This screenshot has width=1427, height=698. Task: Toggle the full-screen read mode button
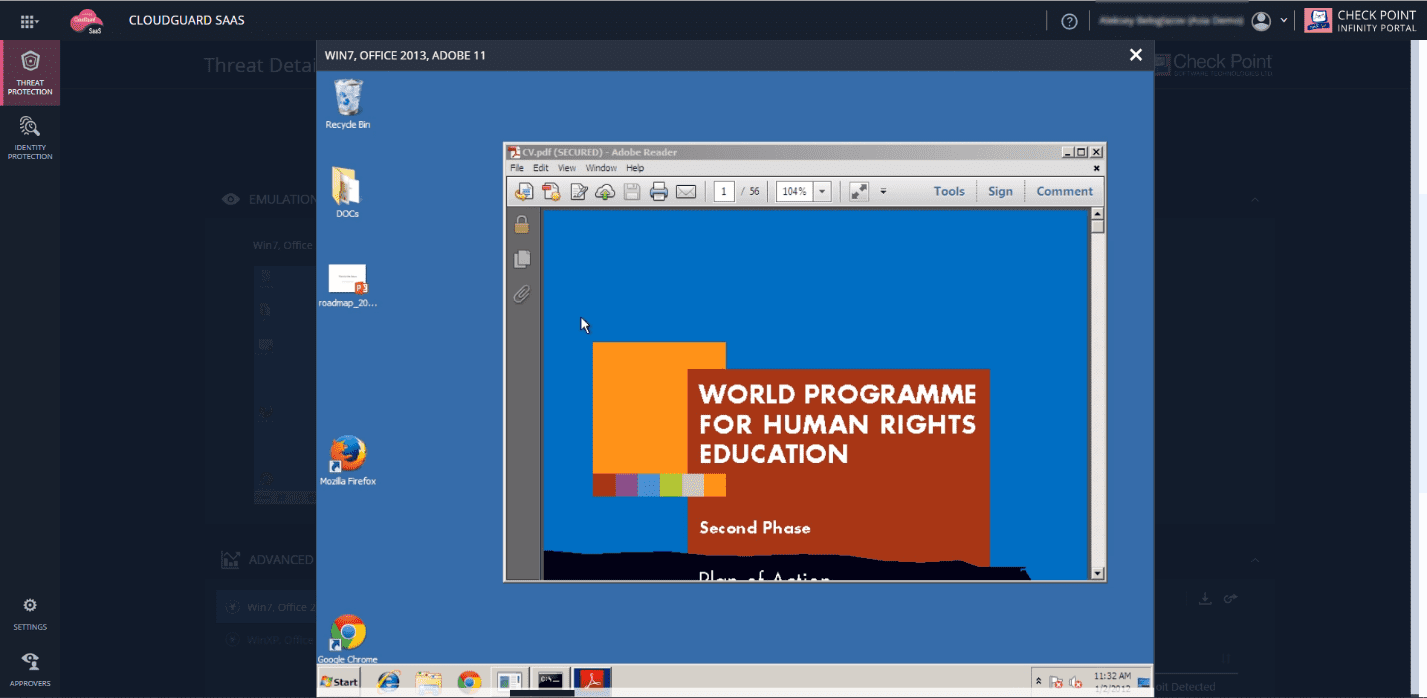858,192
